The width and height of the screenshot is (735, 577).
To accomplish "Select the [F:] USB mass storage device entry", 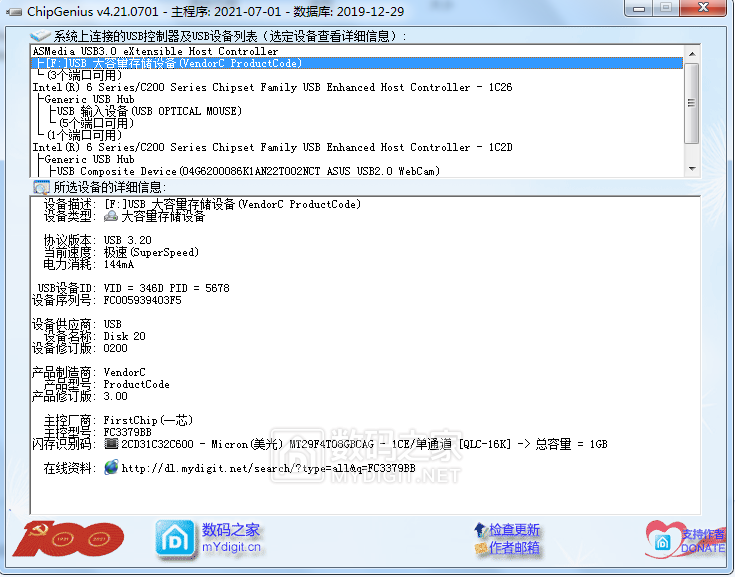I will [x=168, y=63].
